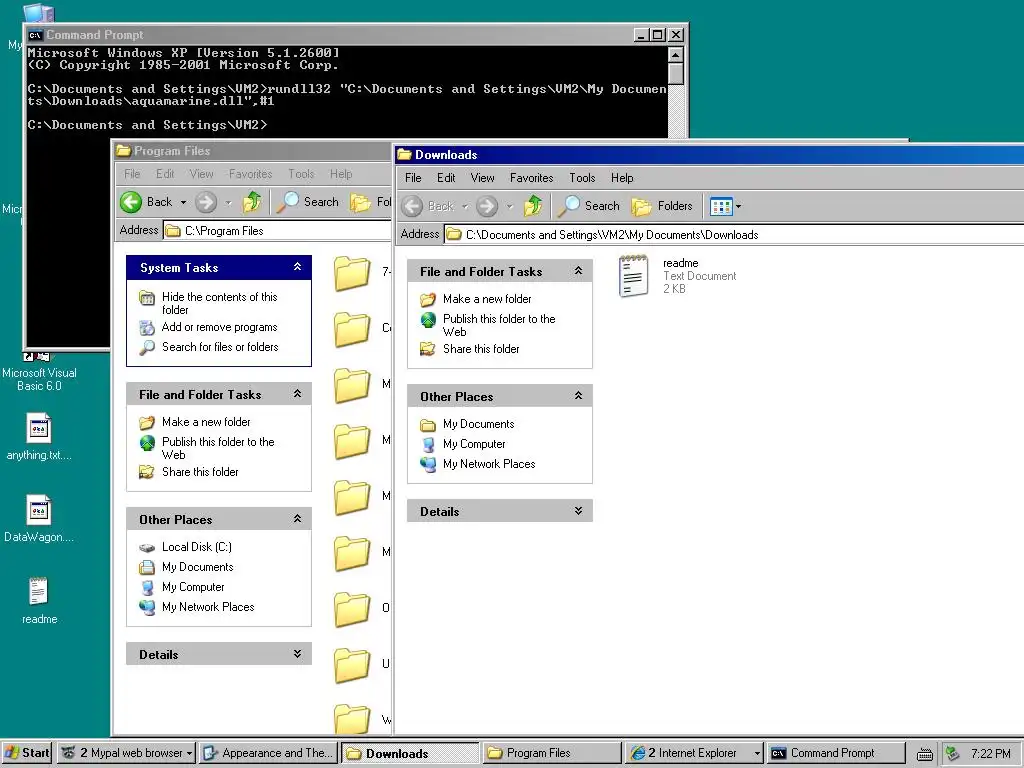Viewport: 1024px width, 768px height.
Task: Open Internet Explorer taskbar group
Action: (x=694, y=753)
